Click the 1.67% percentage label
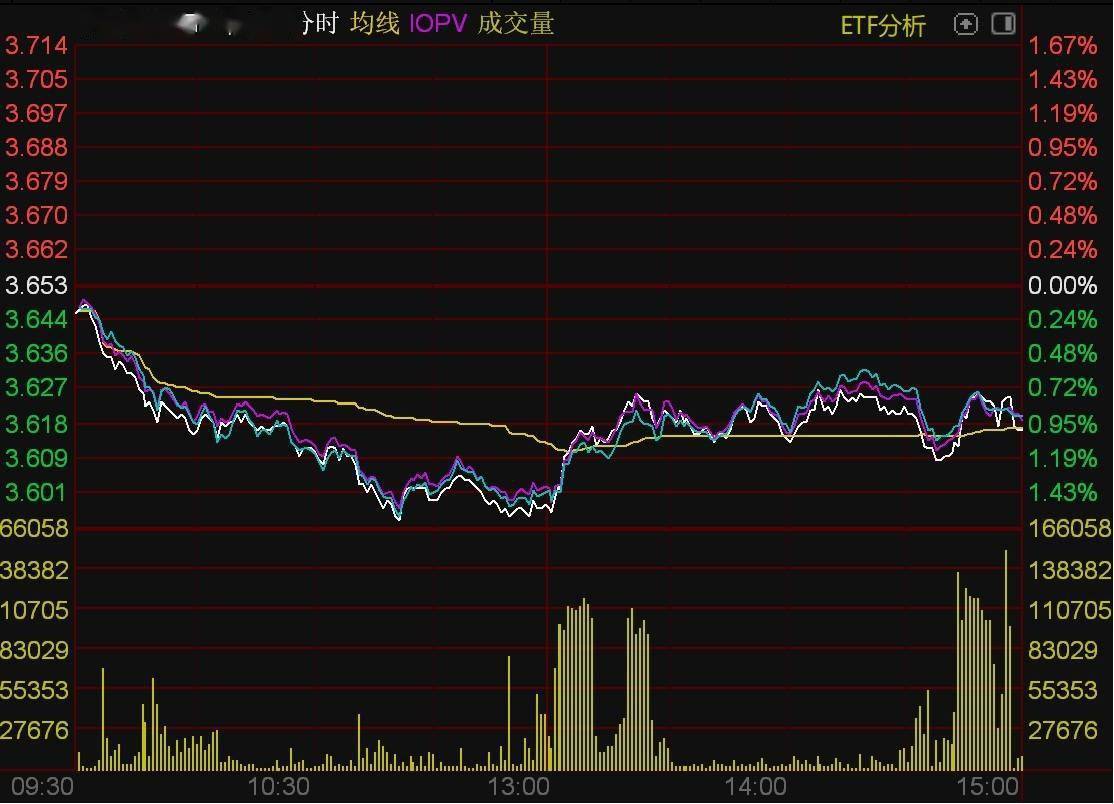The width and height of the screenshot is (1114, 804). pos(1062,45)
